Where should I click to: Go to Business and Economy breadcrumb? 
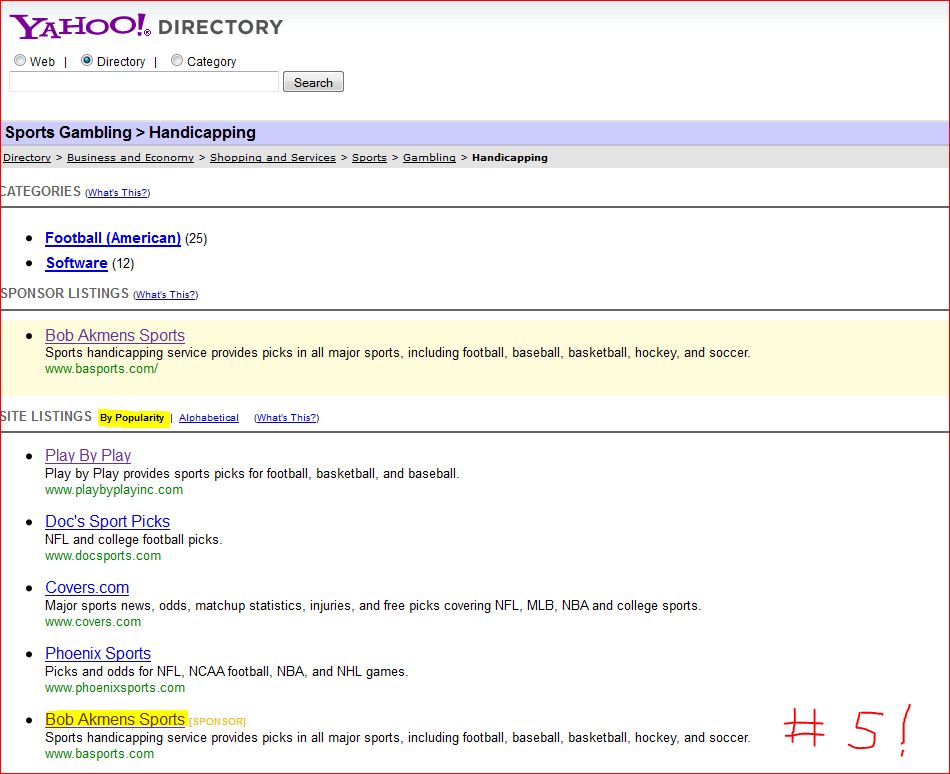(130, 157)
